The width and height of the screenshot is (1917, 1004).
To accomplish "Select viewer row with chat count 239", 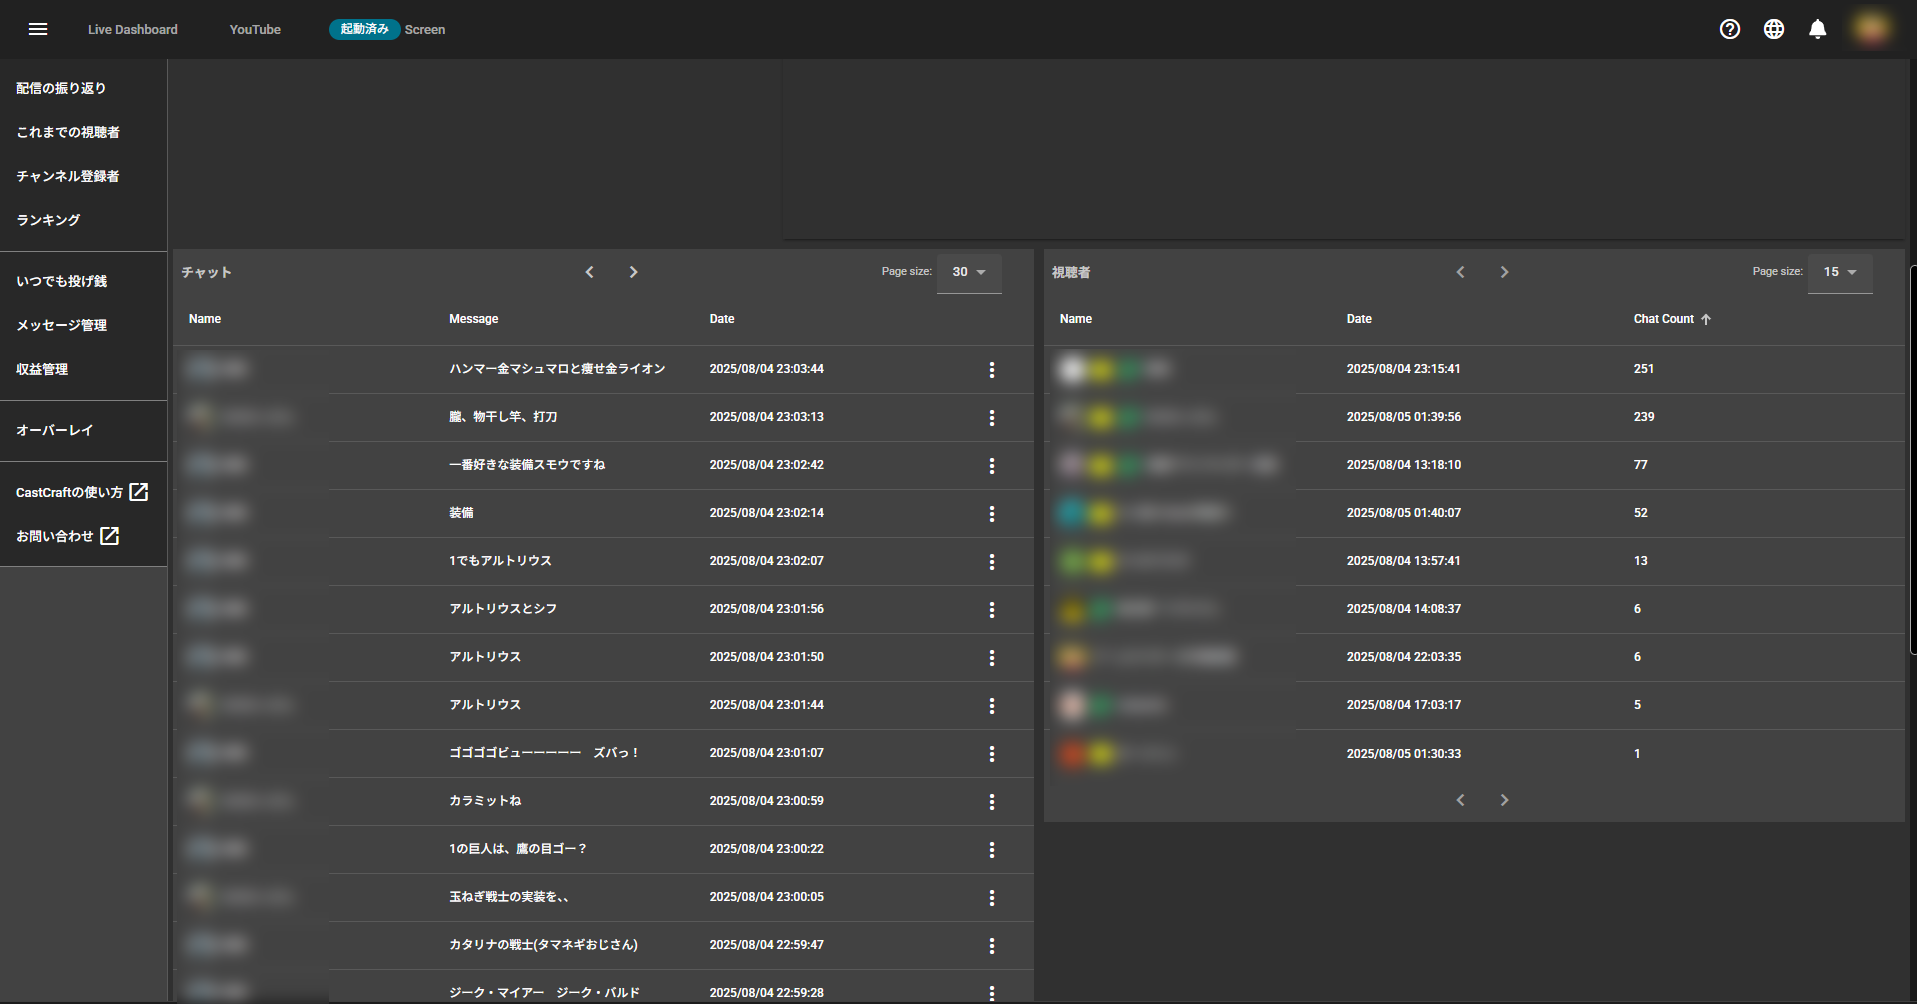I will coord(1474,417).
